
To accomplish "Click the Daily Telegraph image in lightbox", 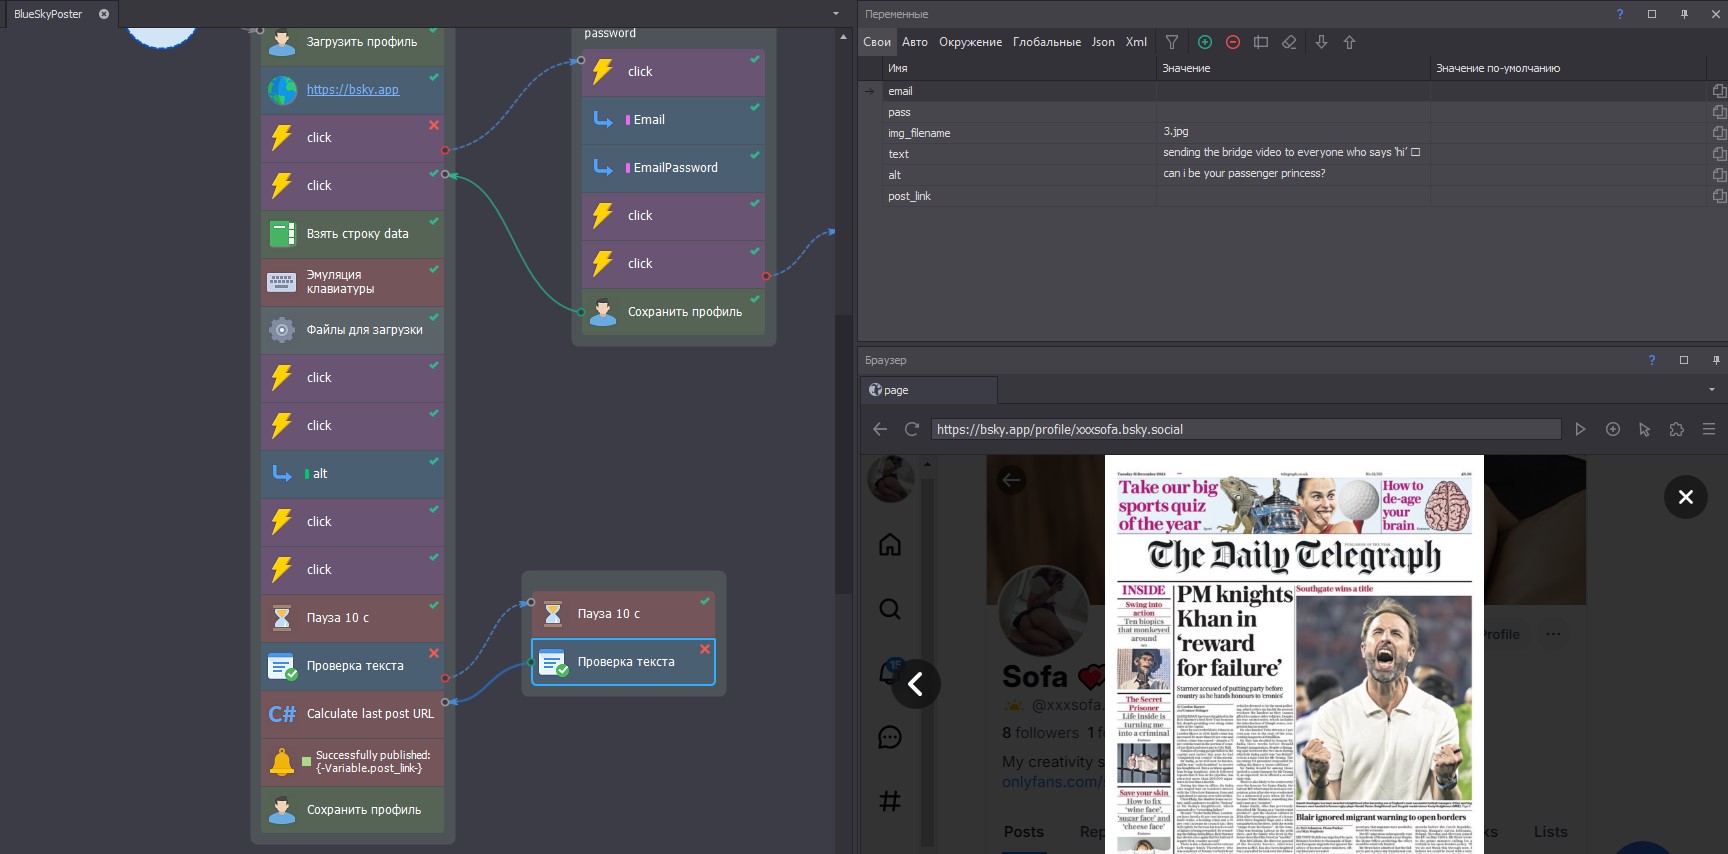I will (x=1294, y=655).
